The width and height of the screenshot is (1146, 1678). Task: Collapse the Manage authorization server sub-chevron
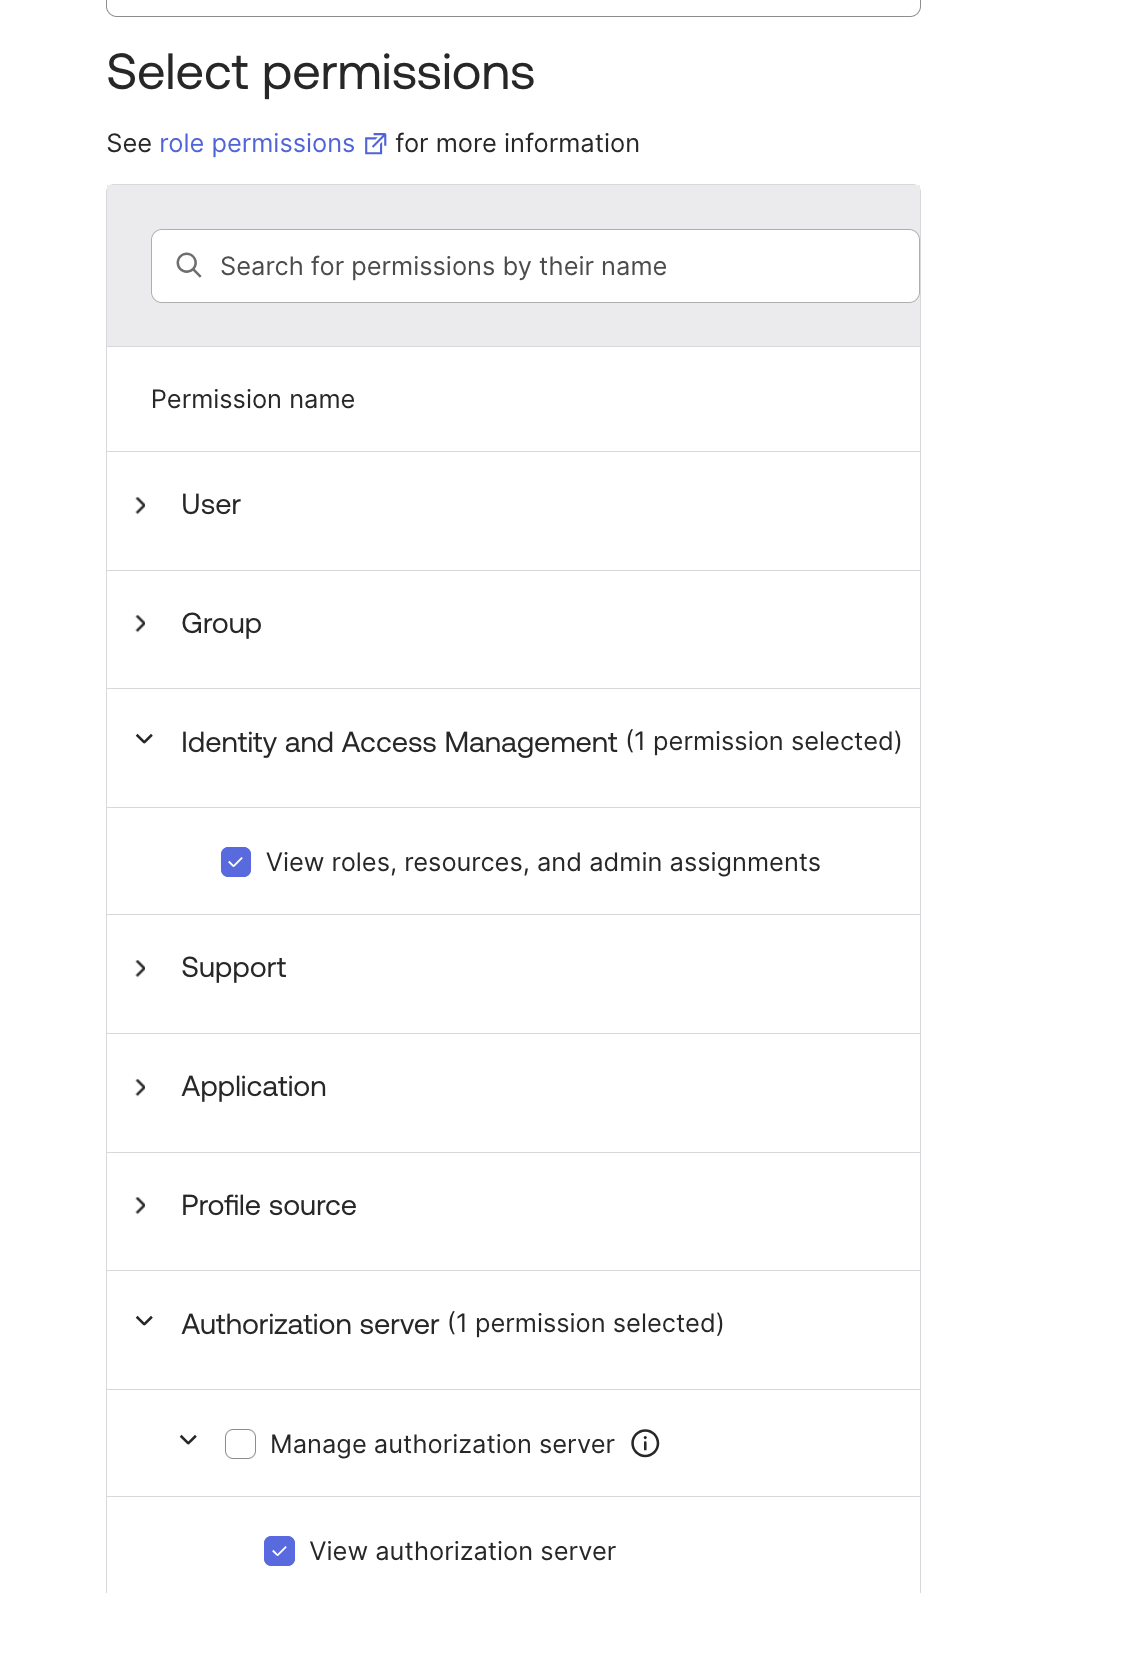(x=188, y=1441)
